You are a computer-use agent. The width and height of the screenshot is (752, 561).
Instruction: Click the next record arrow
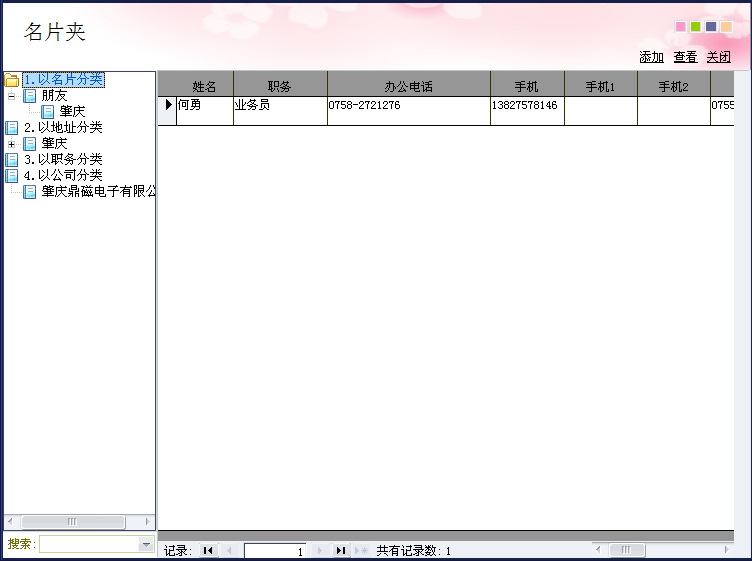coord(320,550)
